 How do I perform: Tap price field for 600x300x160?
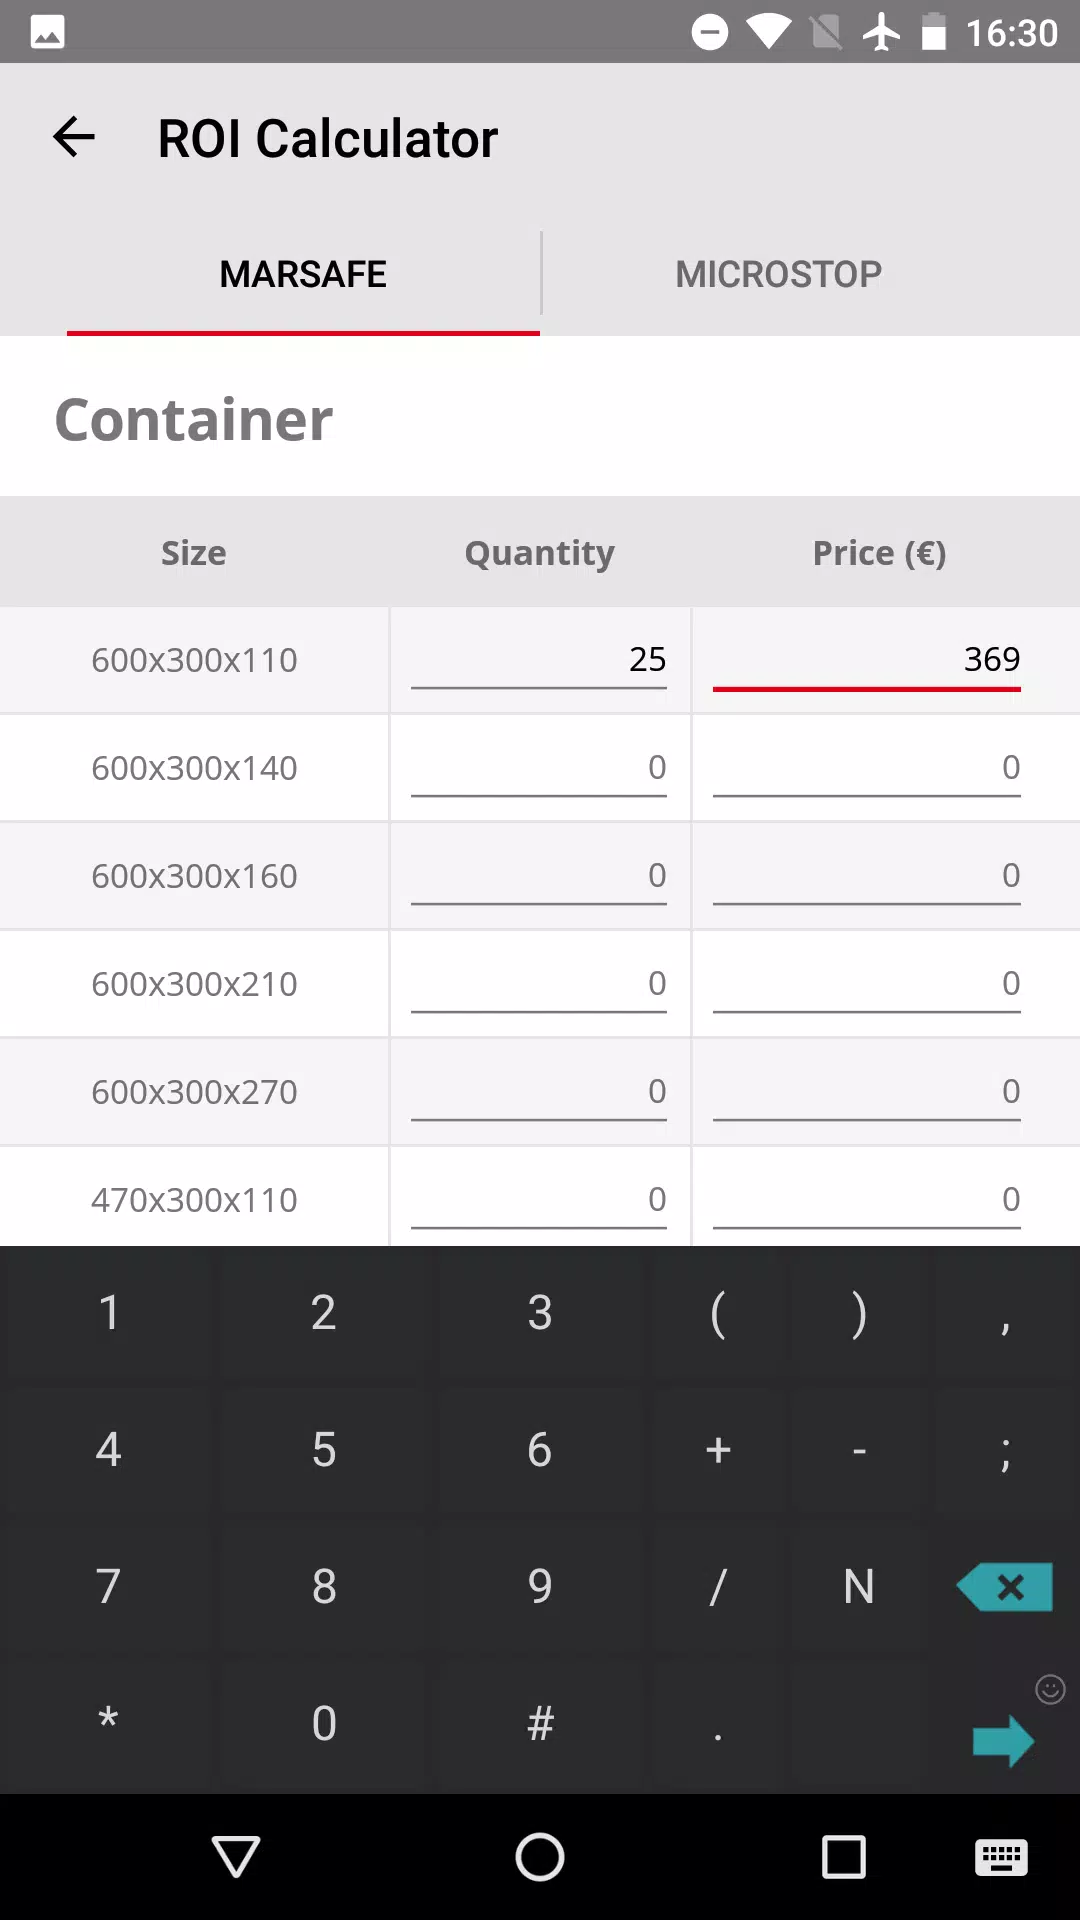point(867,876)
